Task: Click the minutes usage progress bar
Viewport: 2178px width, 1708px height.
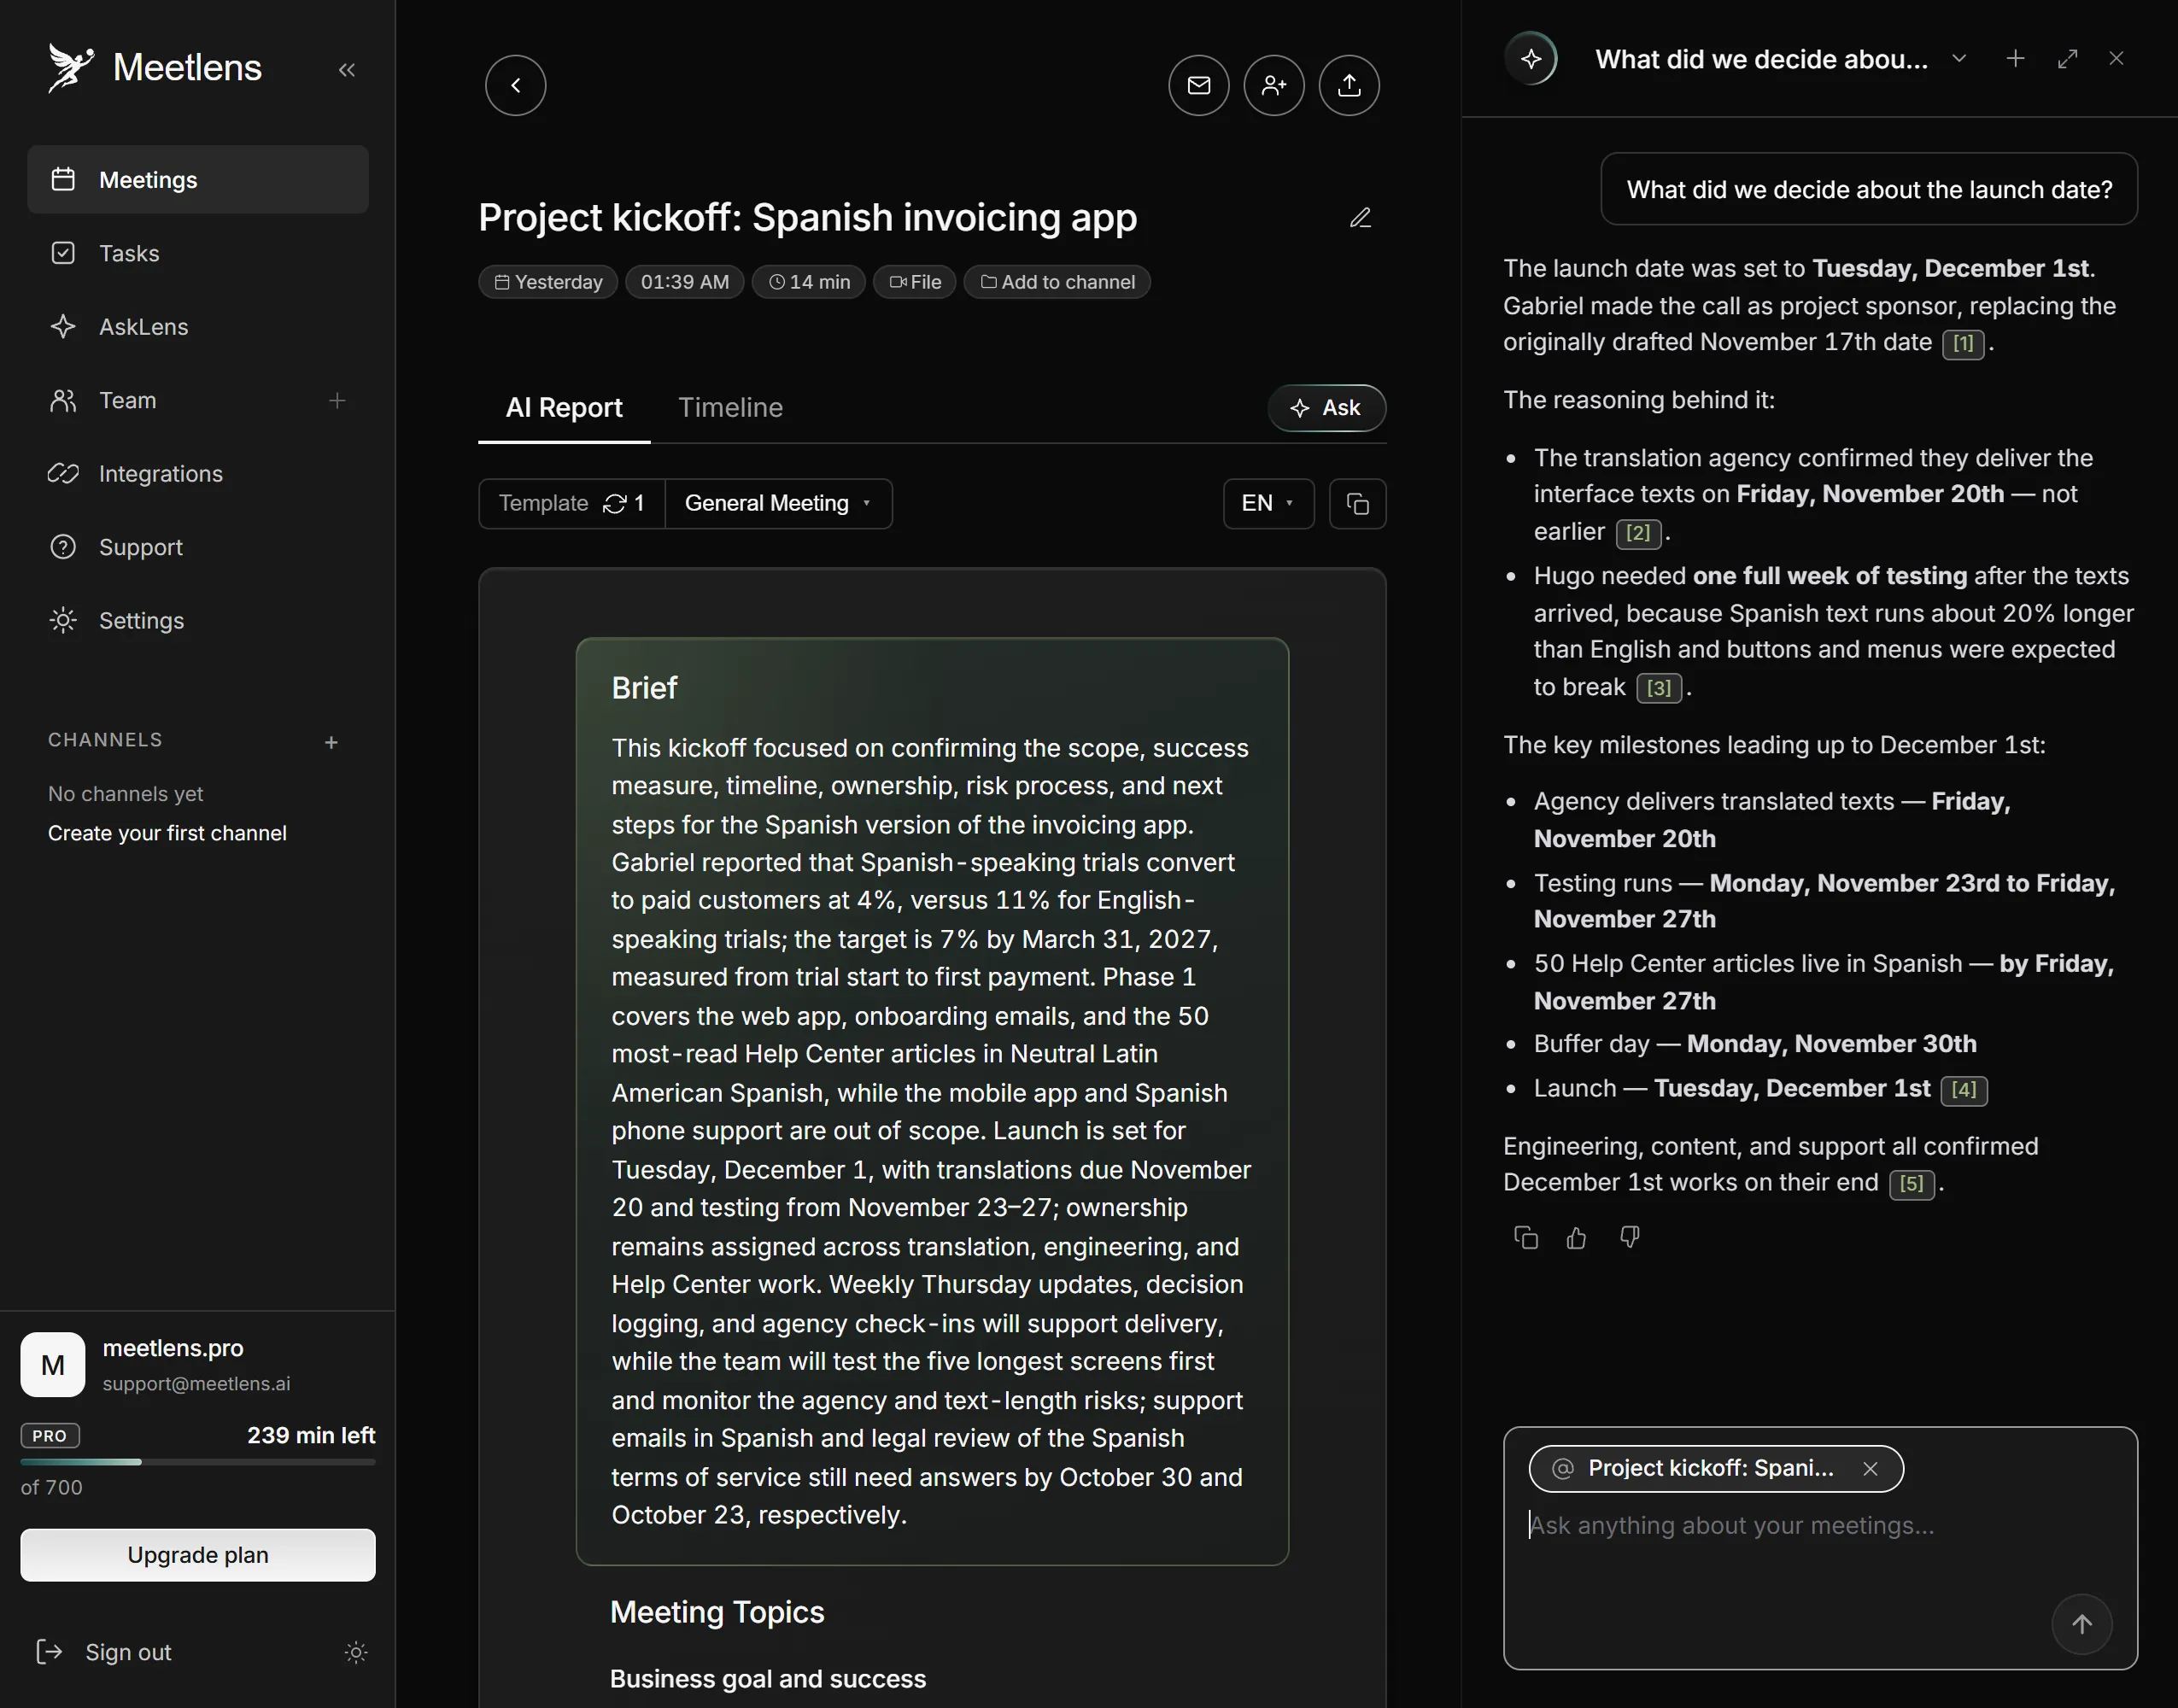Action: pos(198,1462)
